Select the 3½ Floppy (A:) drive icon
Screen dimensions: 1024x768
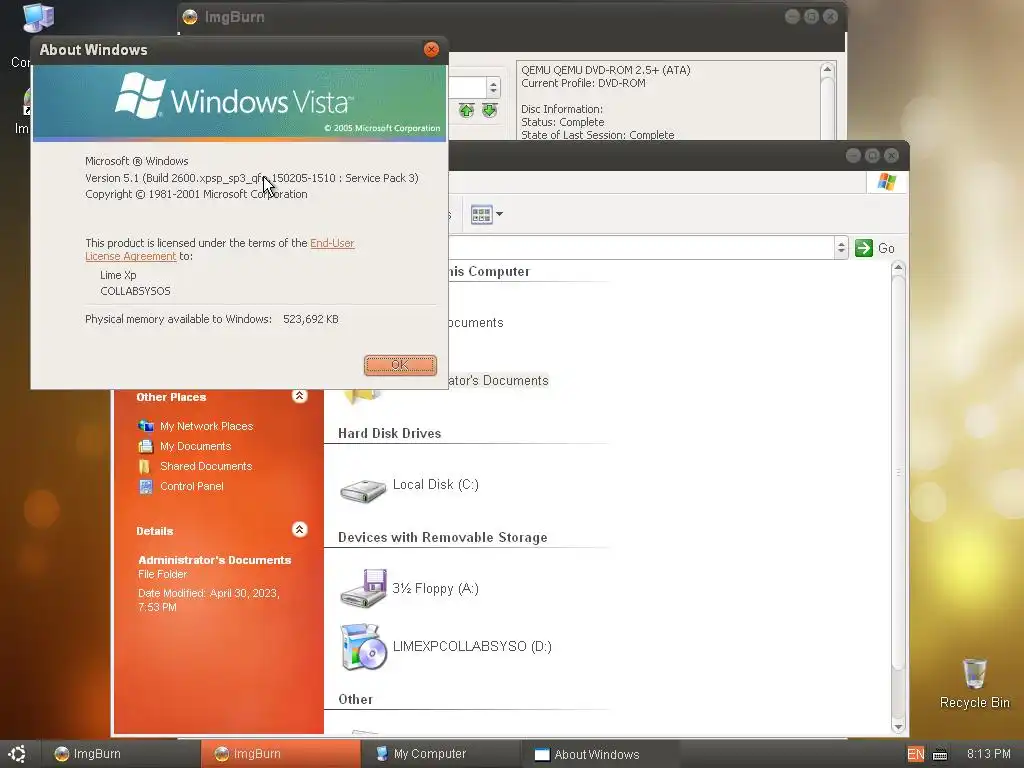[x=363, y=588]
